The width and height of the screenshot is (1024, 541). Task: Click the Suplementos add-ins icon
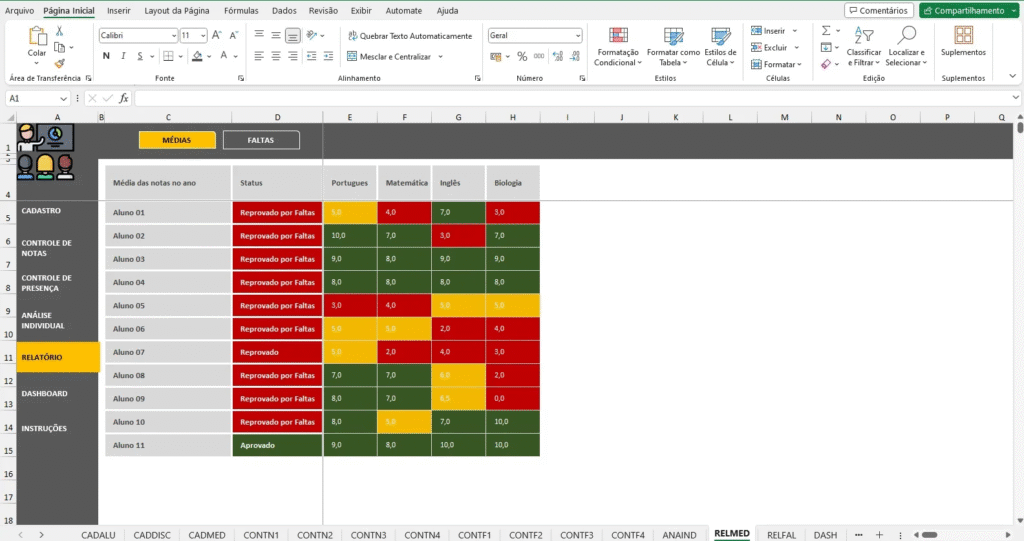point(963,41)
